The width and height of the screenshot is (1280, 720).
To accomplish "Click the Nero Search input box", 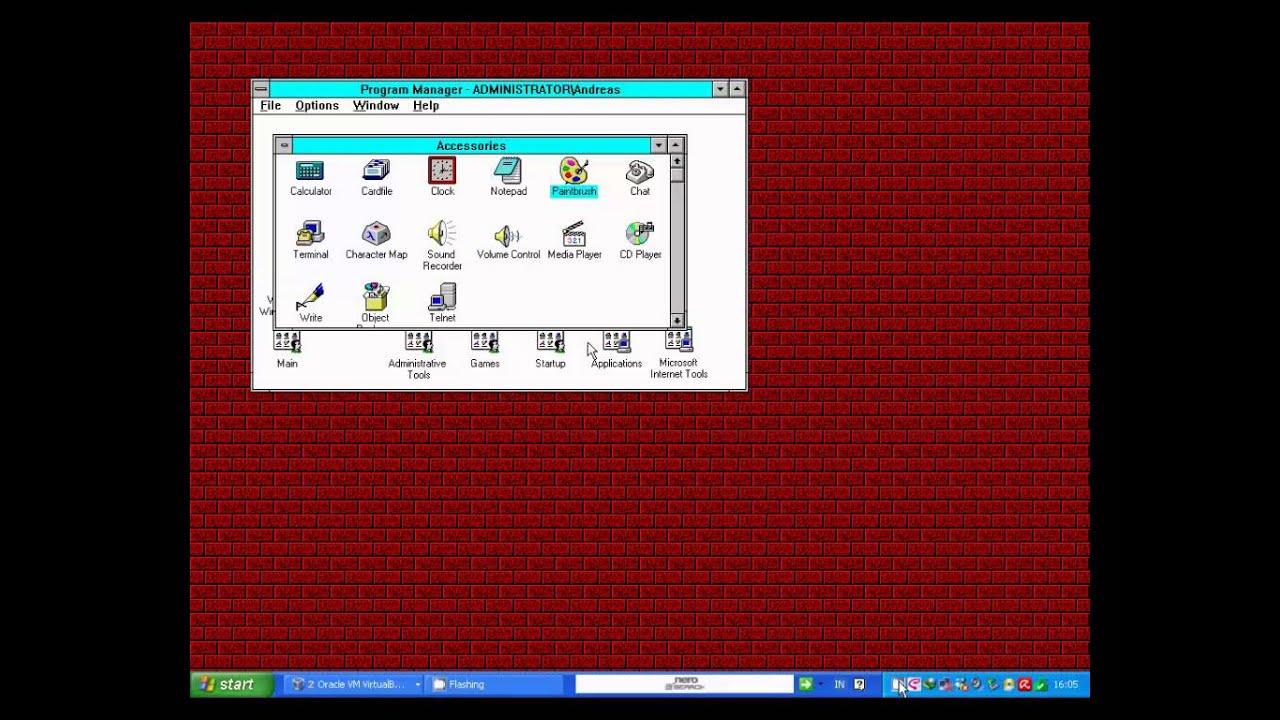I will [684, 684].
